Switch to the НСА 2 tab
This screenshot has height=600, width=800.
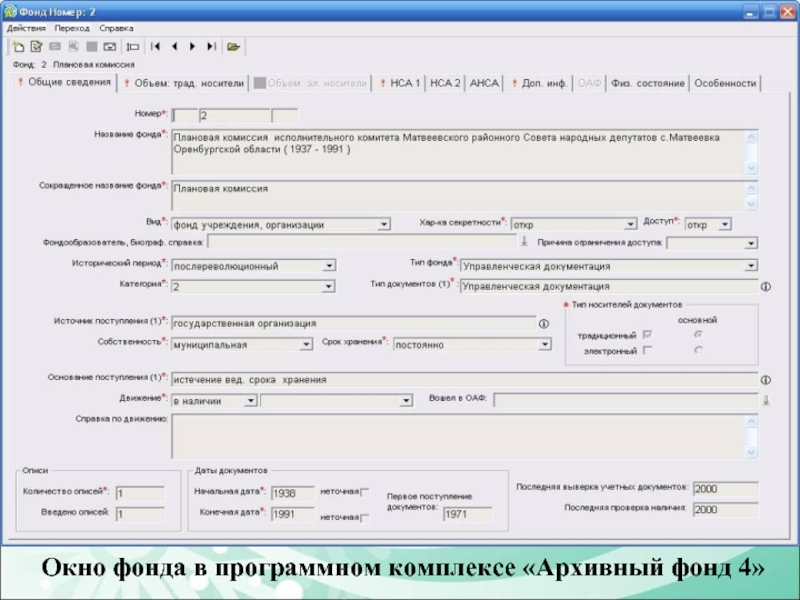445,83
